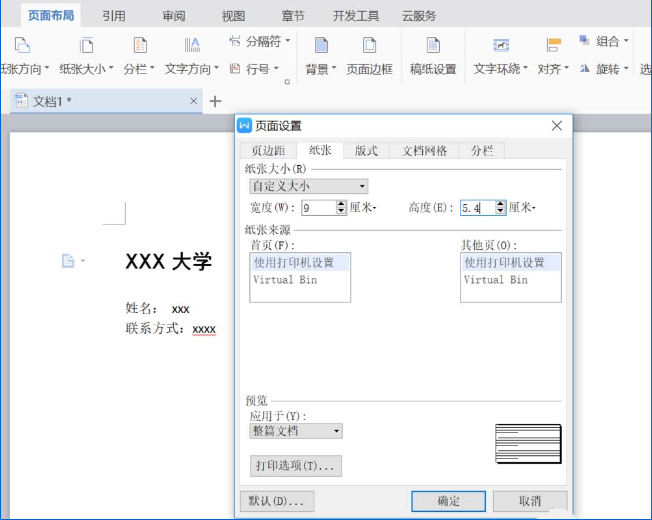Switch to the 页边距 tab
Screen dimensions: 652x520
tap(268, 150)
